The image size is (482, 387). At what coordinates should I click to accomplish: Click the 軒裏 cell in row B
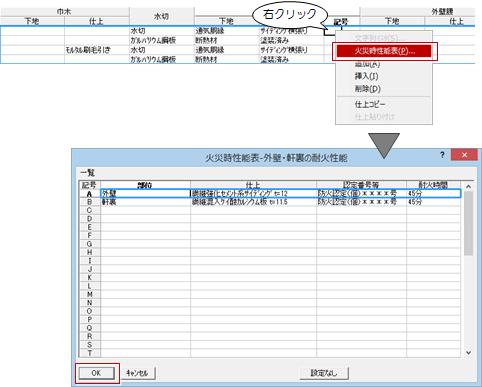[x=145, y=202]
